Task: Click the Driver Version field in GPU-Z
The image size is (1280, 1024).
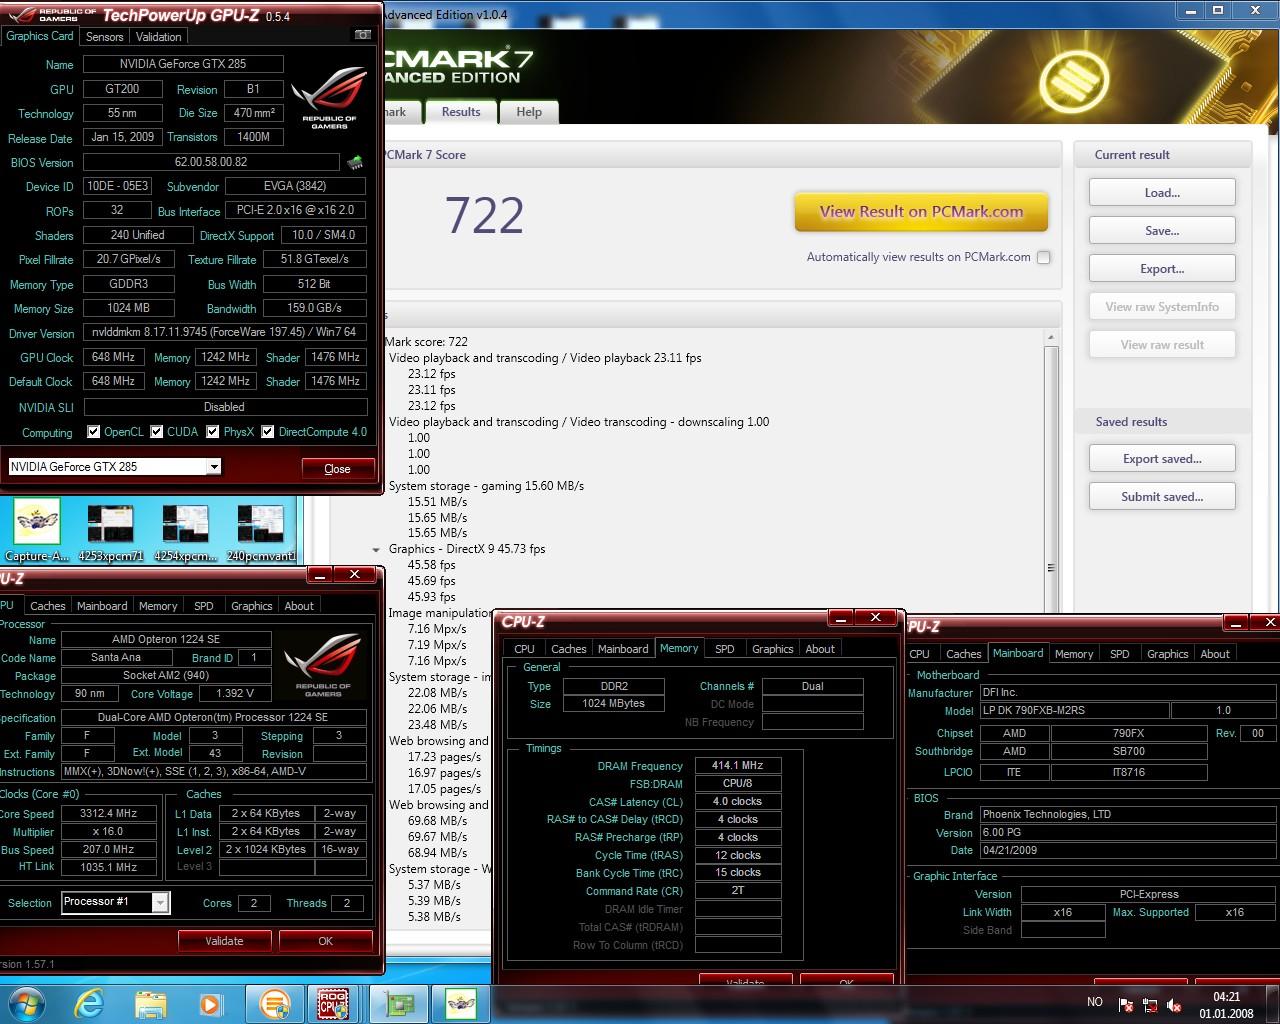Action: coord(224,333)
